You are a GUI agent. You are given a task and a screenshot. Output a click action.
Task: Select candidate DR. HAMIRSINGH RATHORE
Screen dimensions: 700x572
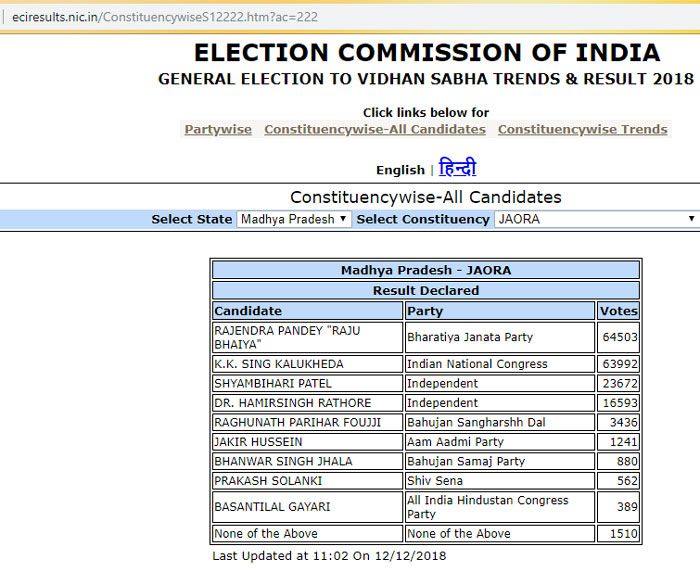(x=308, y=403)
